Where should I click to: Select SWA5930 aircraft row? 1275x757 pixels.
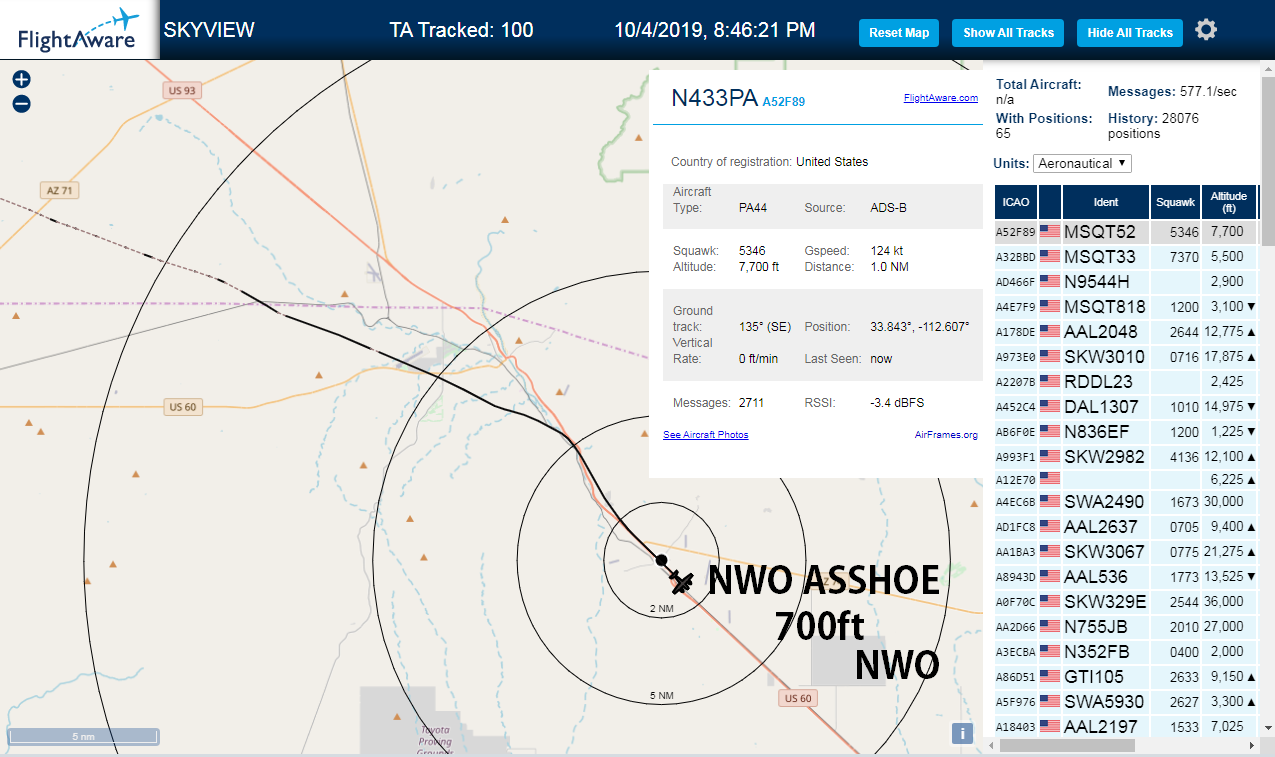[1126, 701]
